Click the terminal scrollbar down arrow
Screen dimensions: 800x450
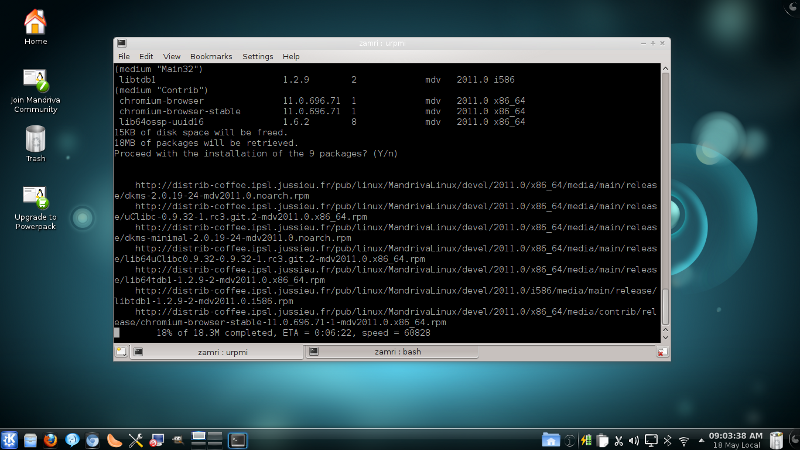pyautogui.click(x=665, y=338)
